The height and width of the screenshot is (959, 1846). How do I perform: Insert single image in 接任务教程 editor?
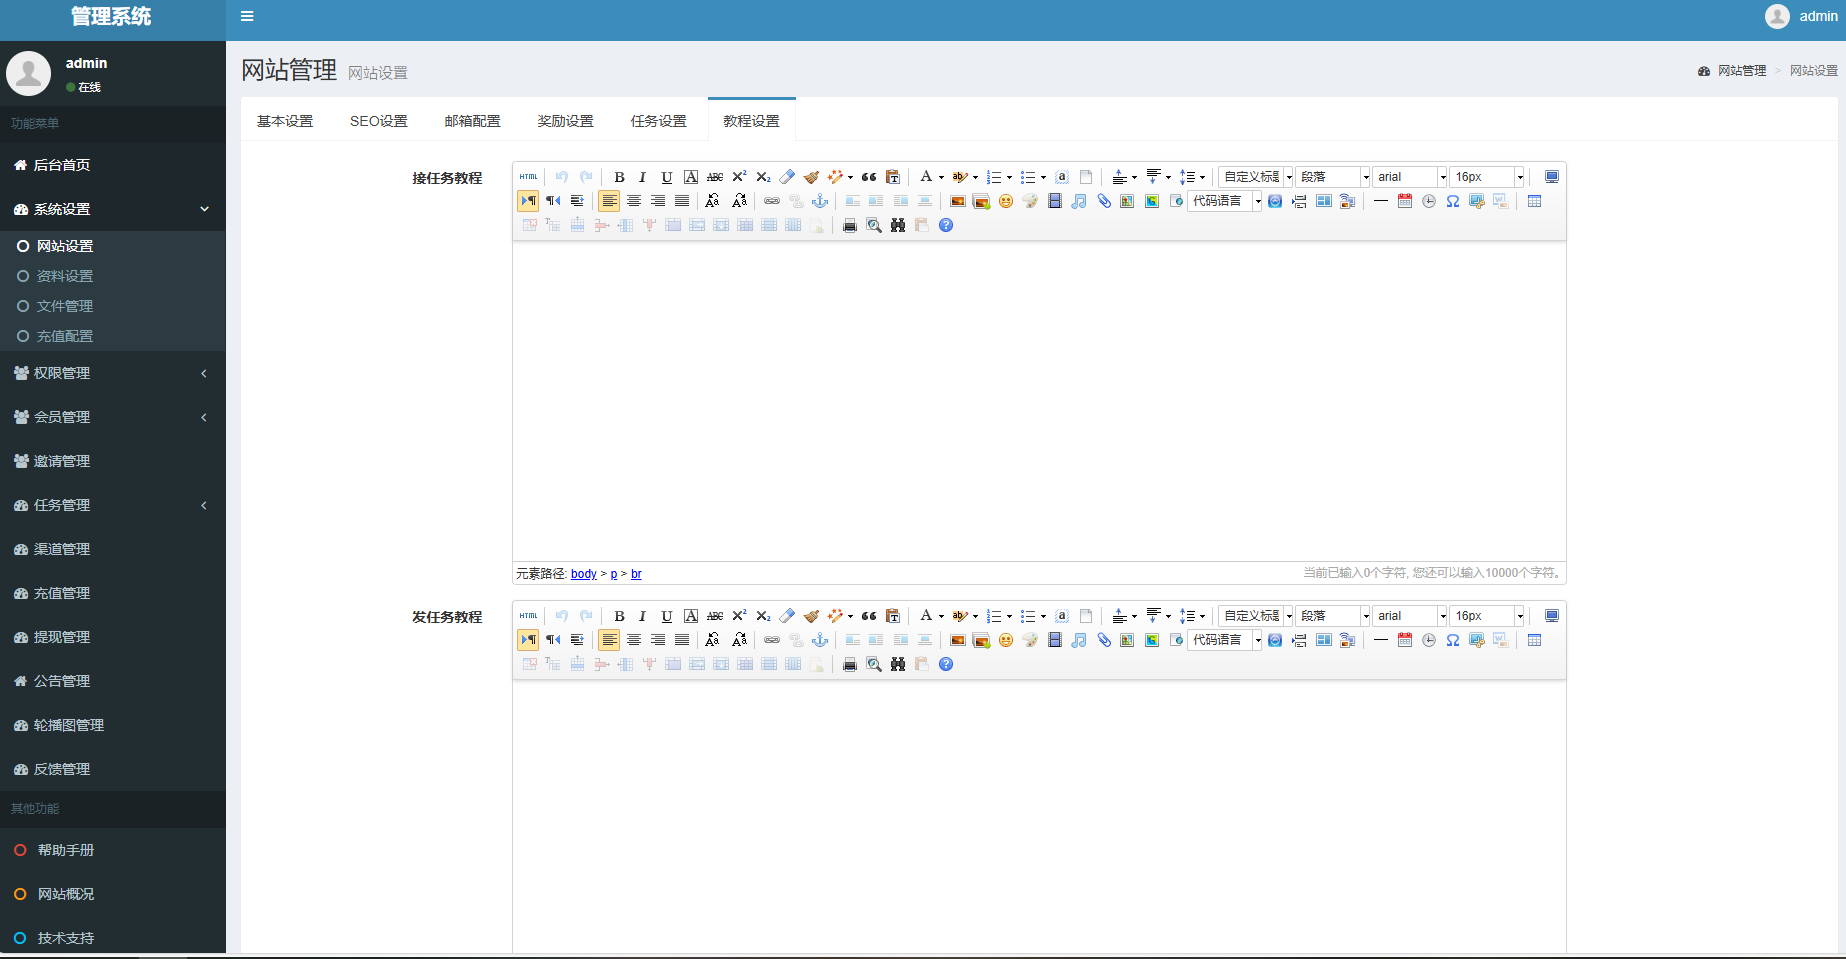click(x=957, y=201)
